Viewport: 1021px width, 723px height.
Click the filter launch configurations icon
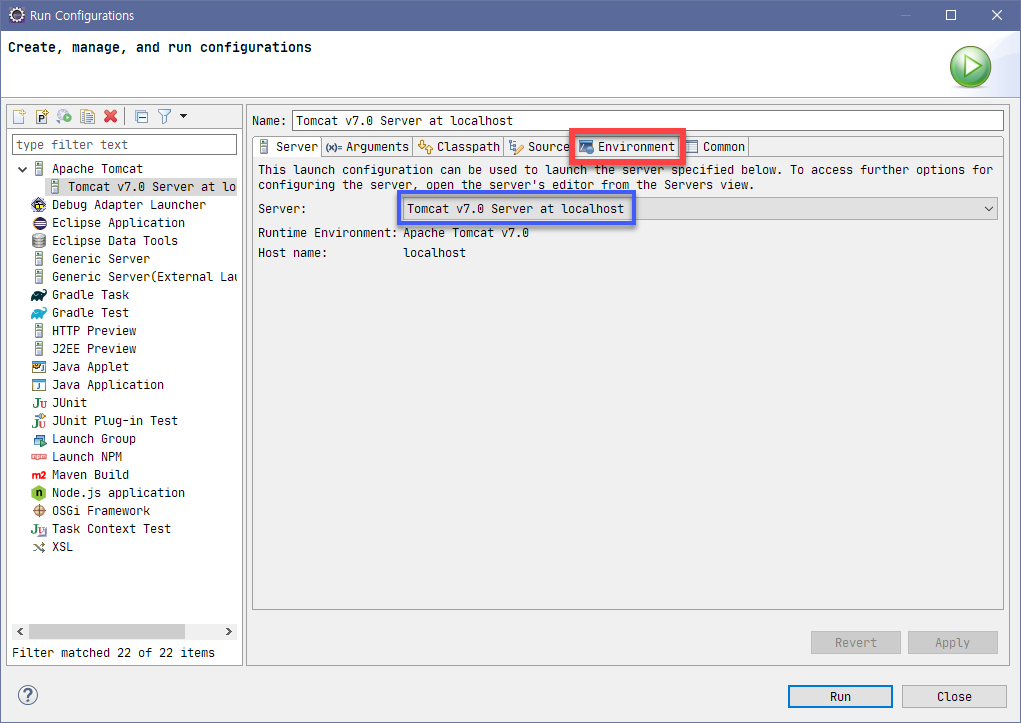[165, 117]
